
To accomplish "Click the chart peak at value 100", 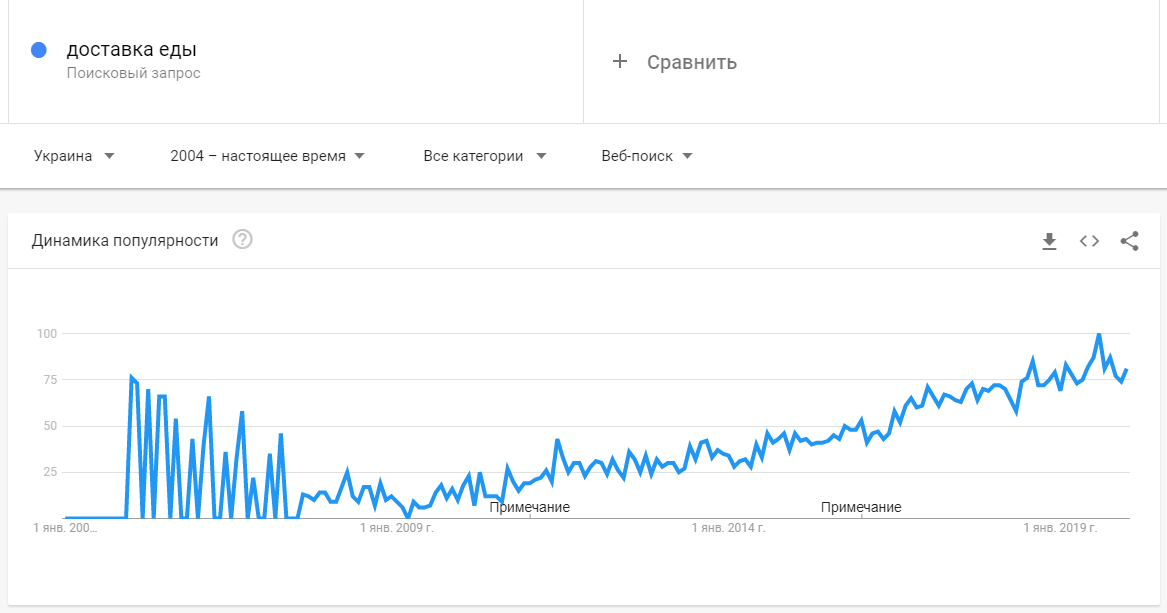I will click(x=1099, y=334).
